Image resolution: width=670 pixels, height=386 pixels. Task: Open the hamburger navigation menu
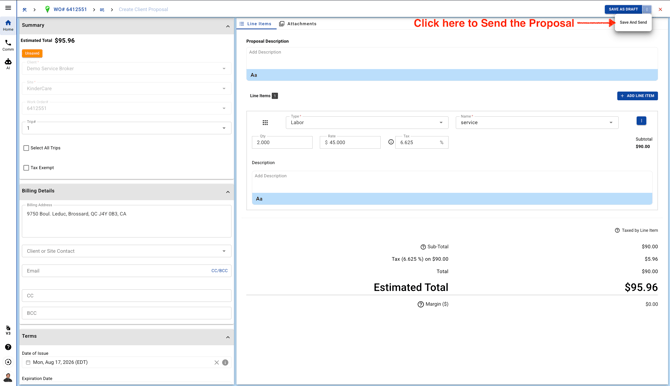[8, 8]
